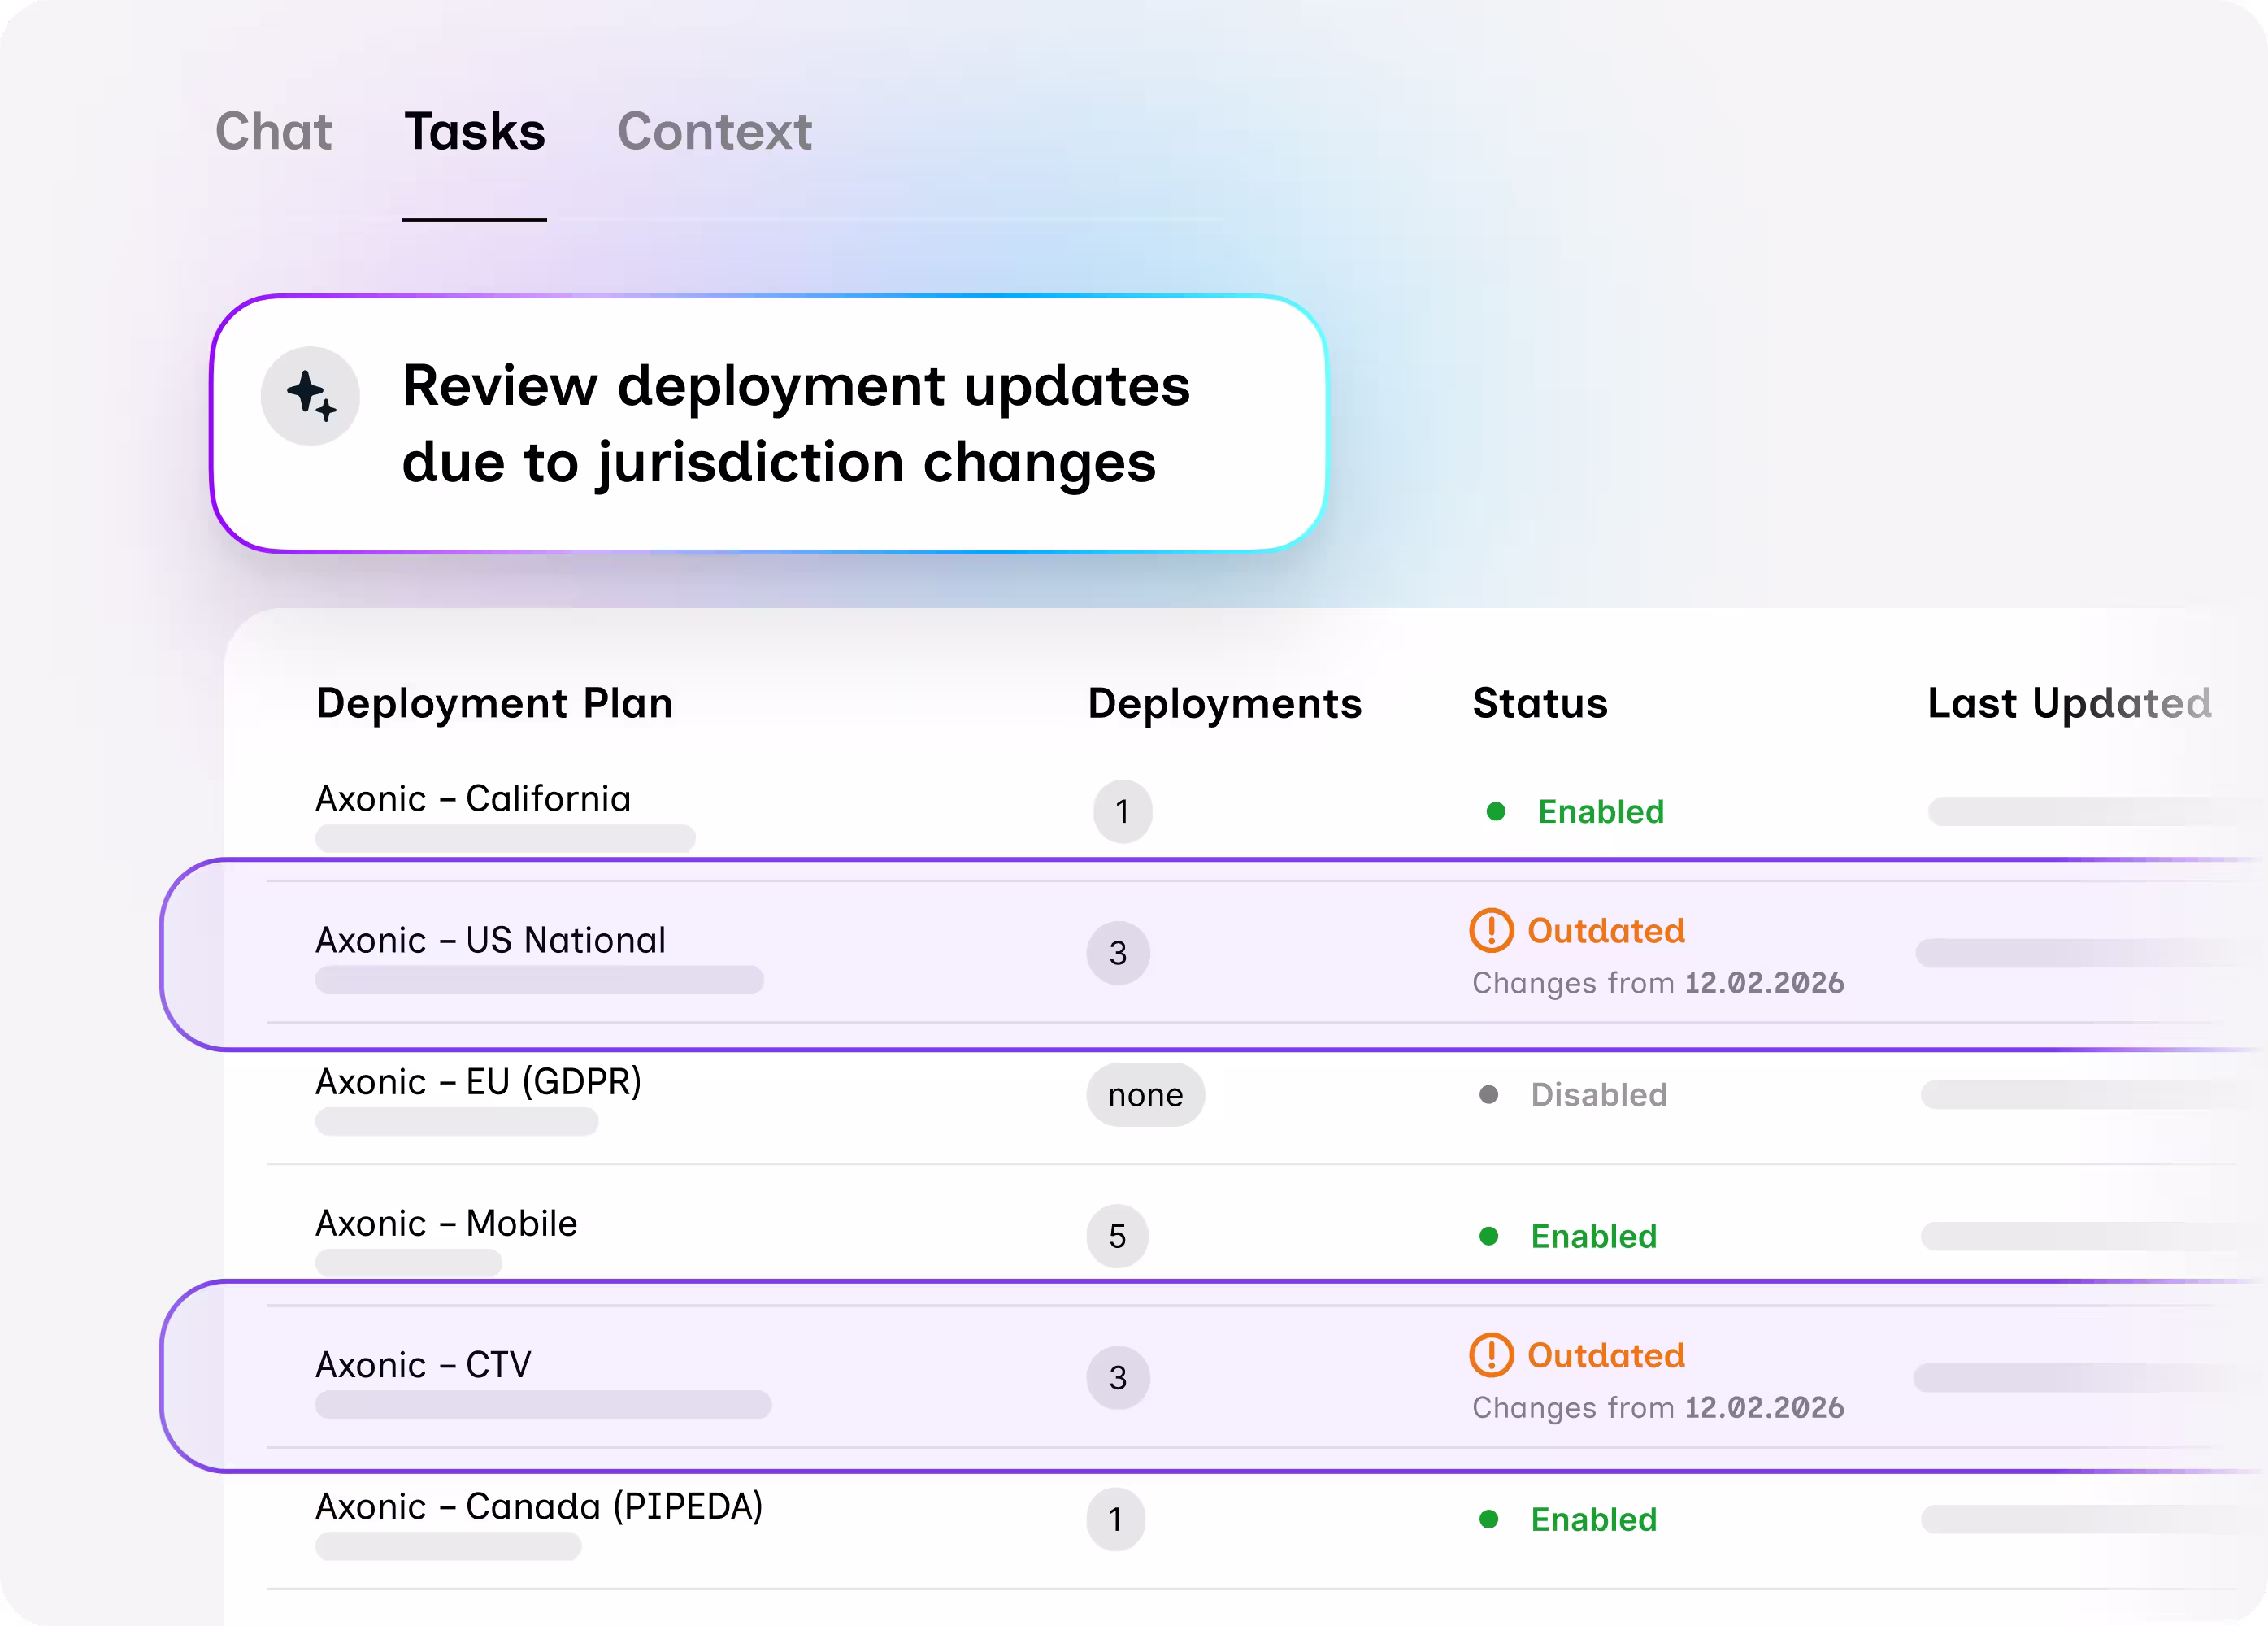Image resolution: width=2268 pixels, height=1626 pixels.
Task: Open the Axonic – US National plan
Action: [490, 940]
